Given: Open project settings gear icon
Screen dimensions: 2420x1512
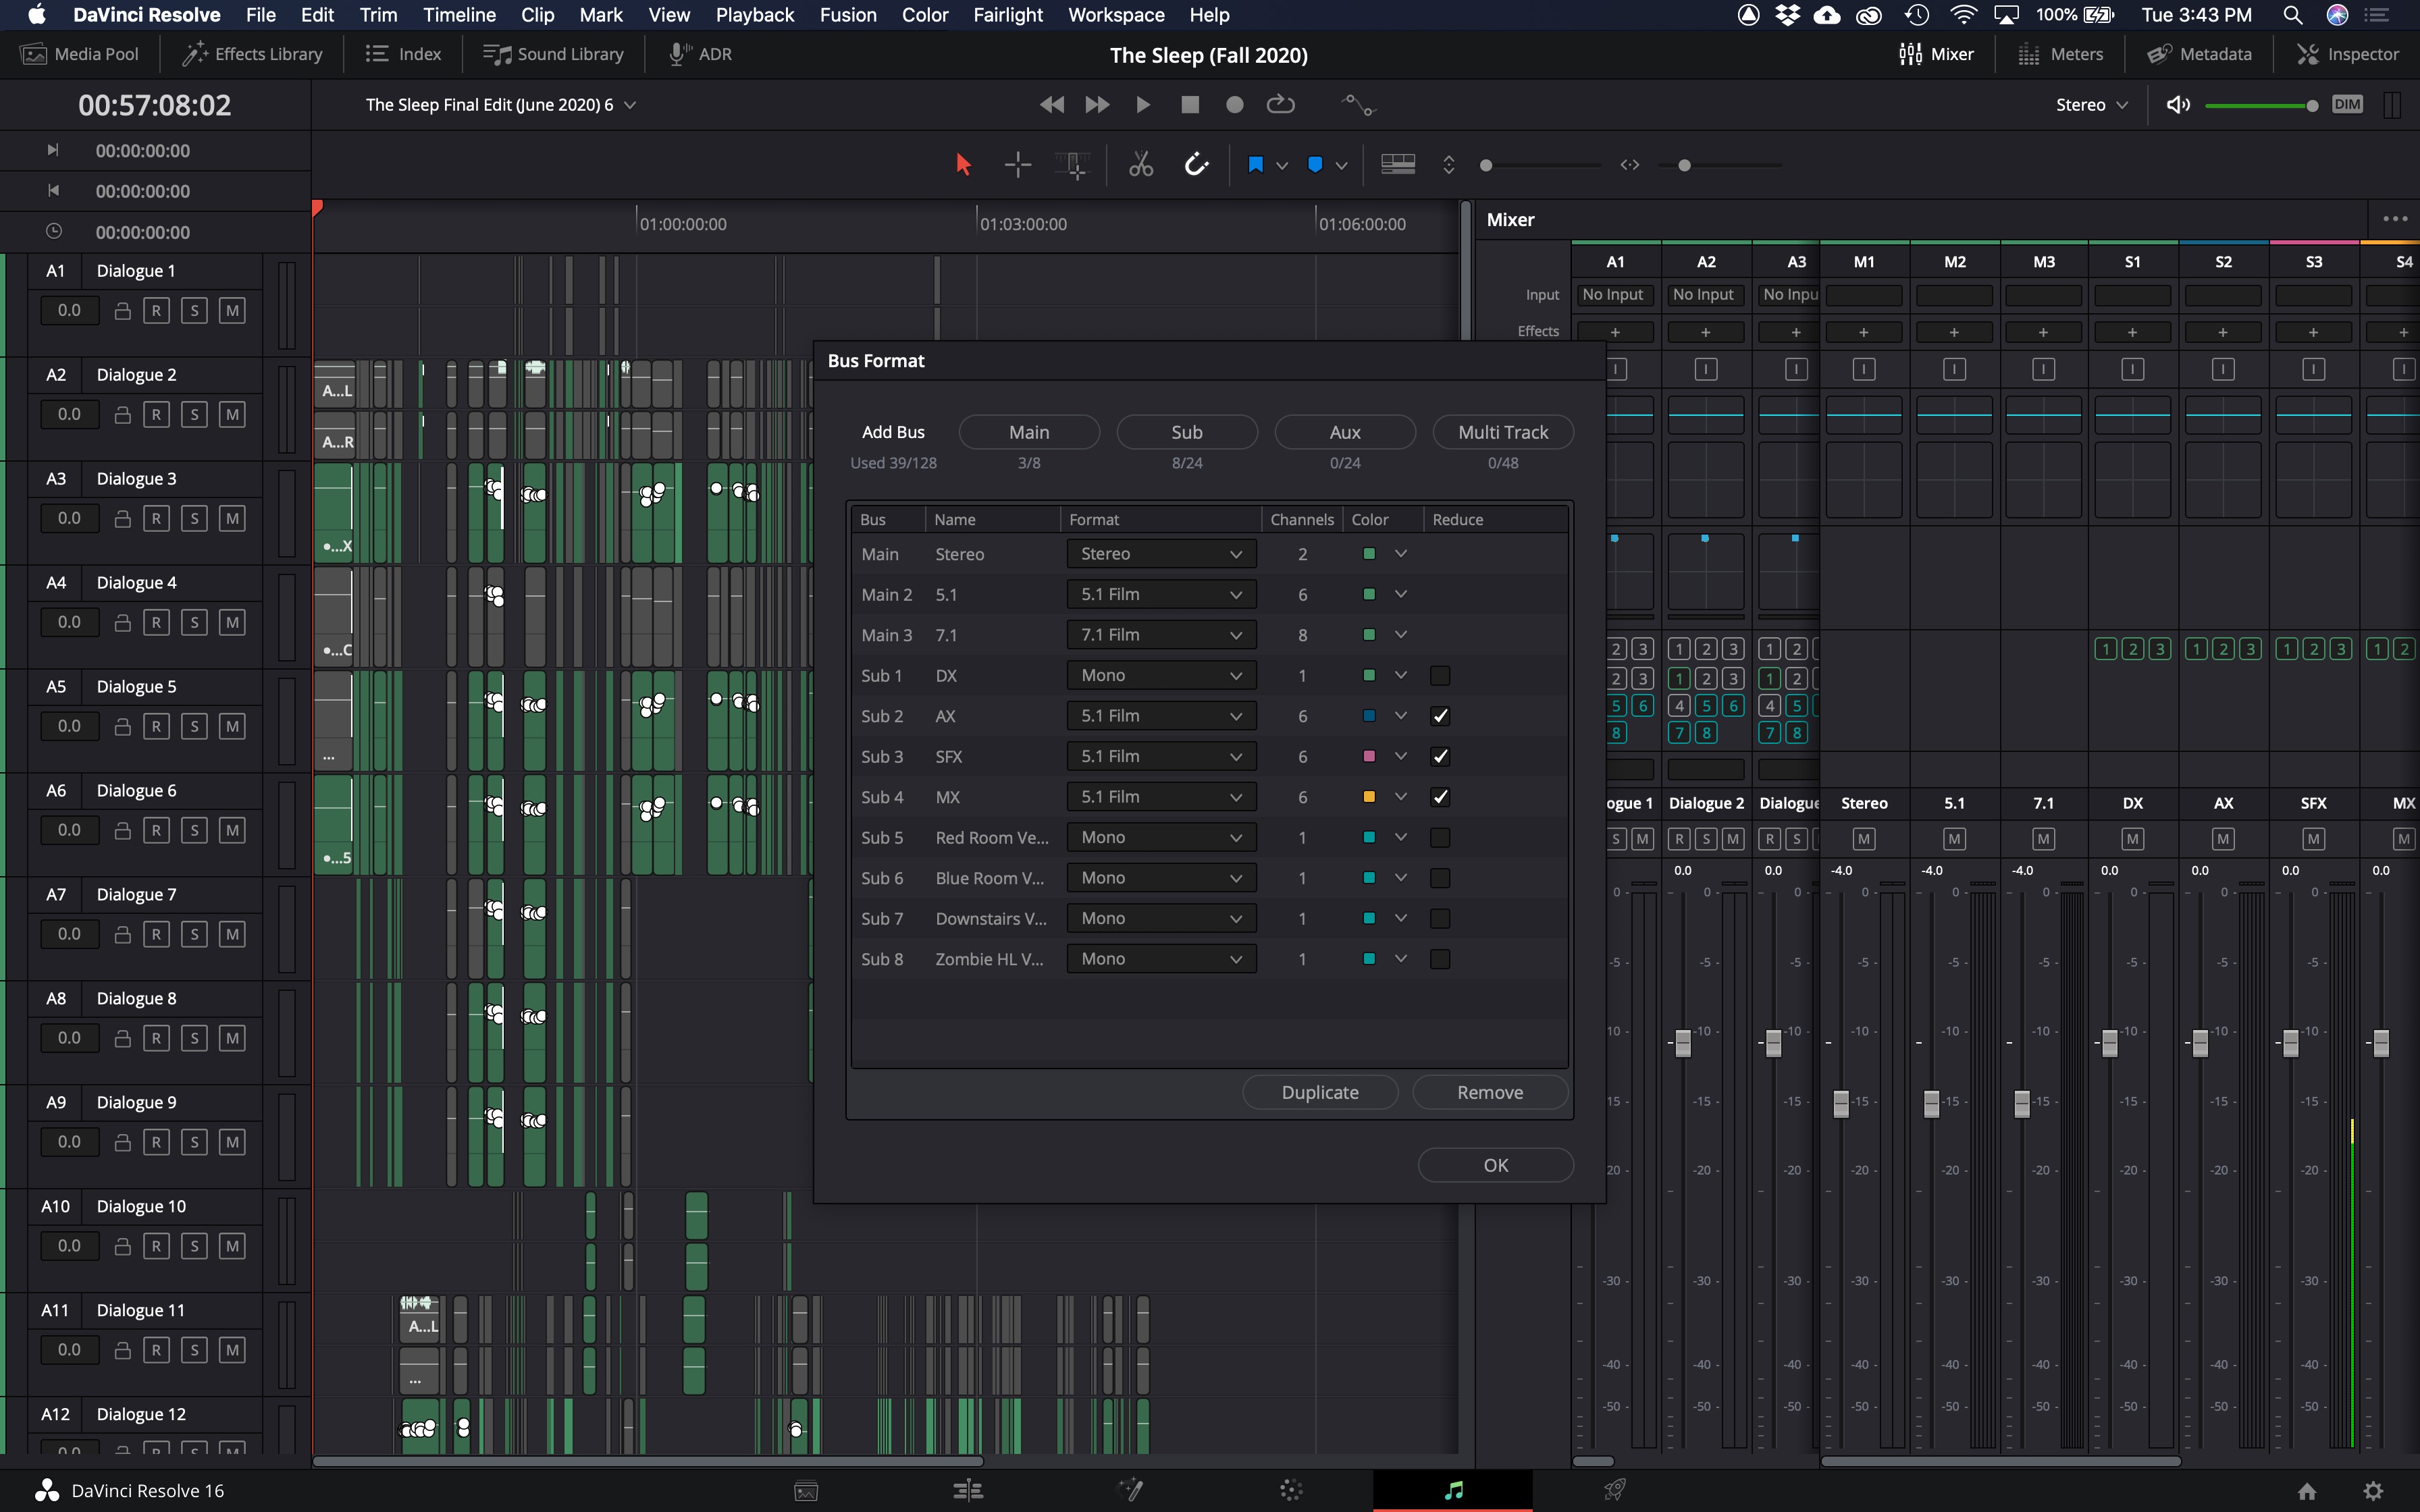Looking at the screenshot, I should [2373, 1491].
